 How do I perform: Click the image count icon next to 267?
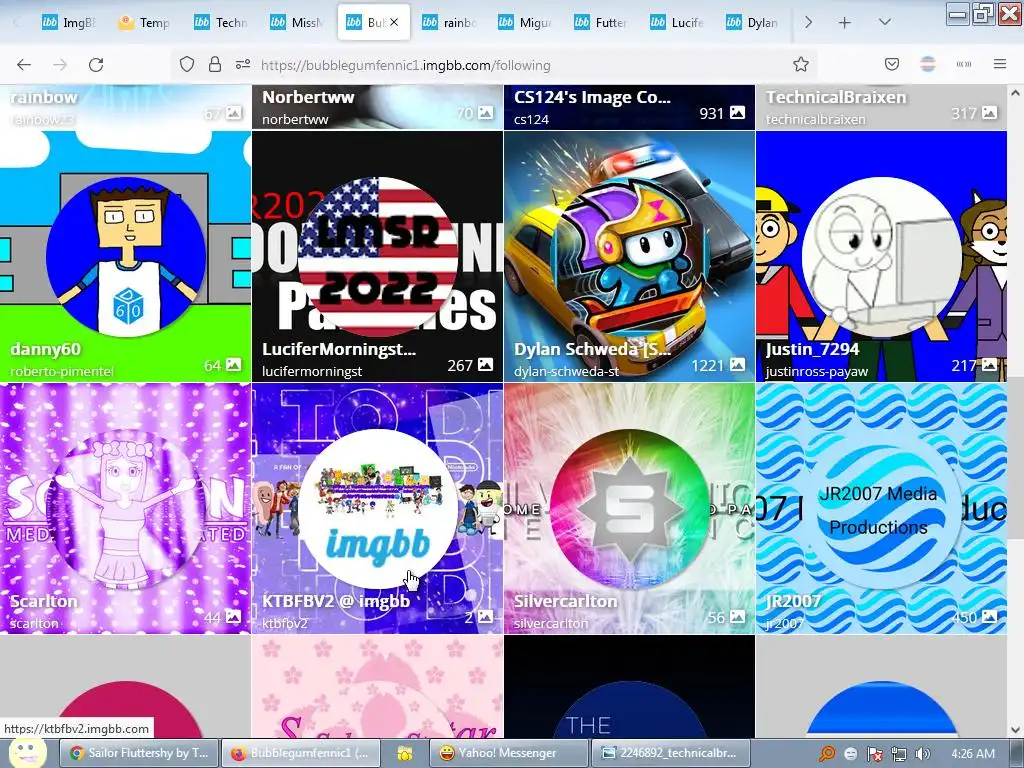[x=485, y=364]
